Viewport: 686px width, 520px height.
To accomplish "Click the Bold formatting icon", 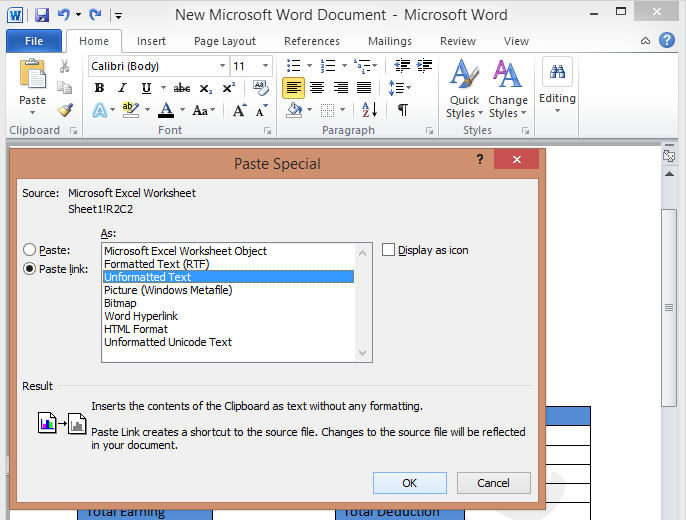I will 99,88.
